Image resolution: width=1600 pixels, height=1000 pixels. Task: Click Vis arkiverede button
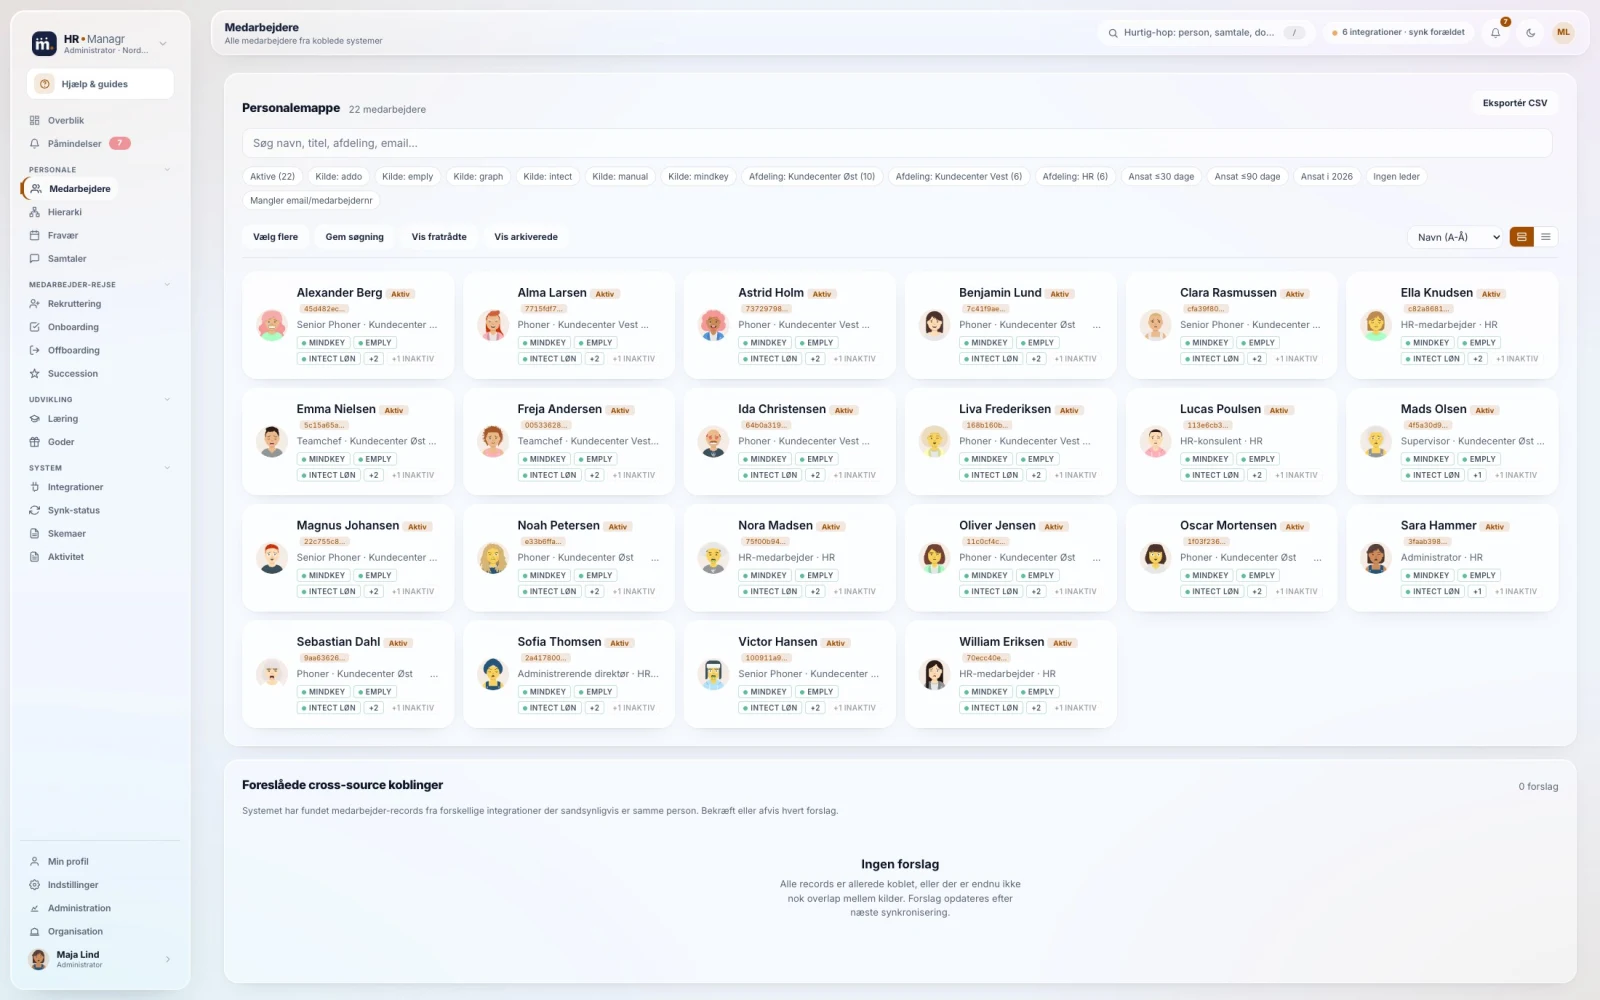coord(526,237)
